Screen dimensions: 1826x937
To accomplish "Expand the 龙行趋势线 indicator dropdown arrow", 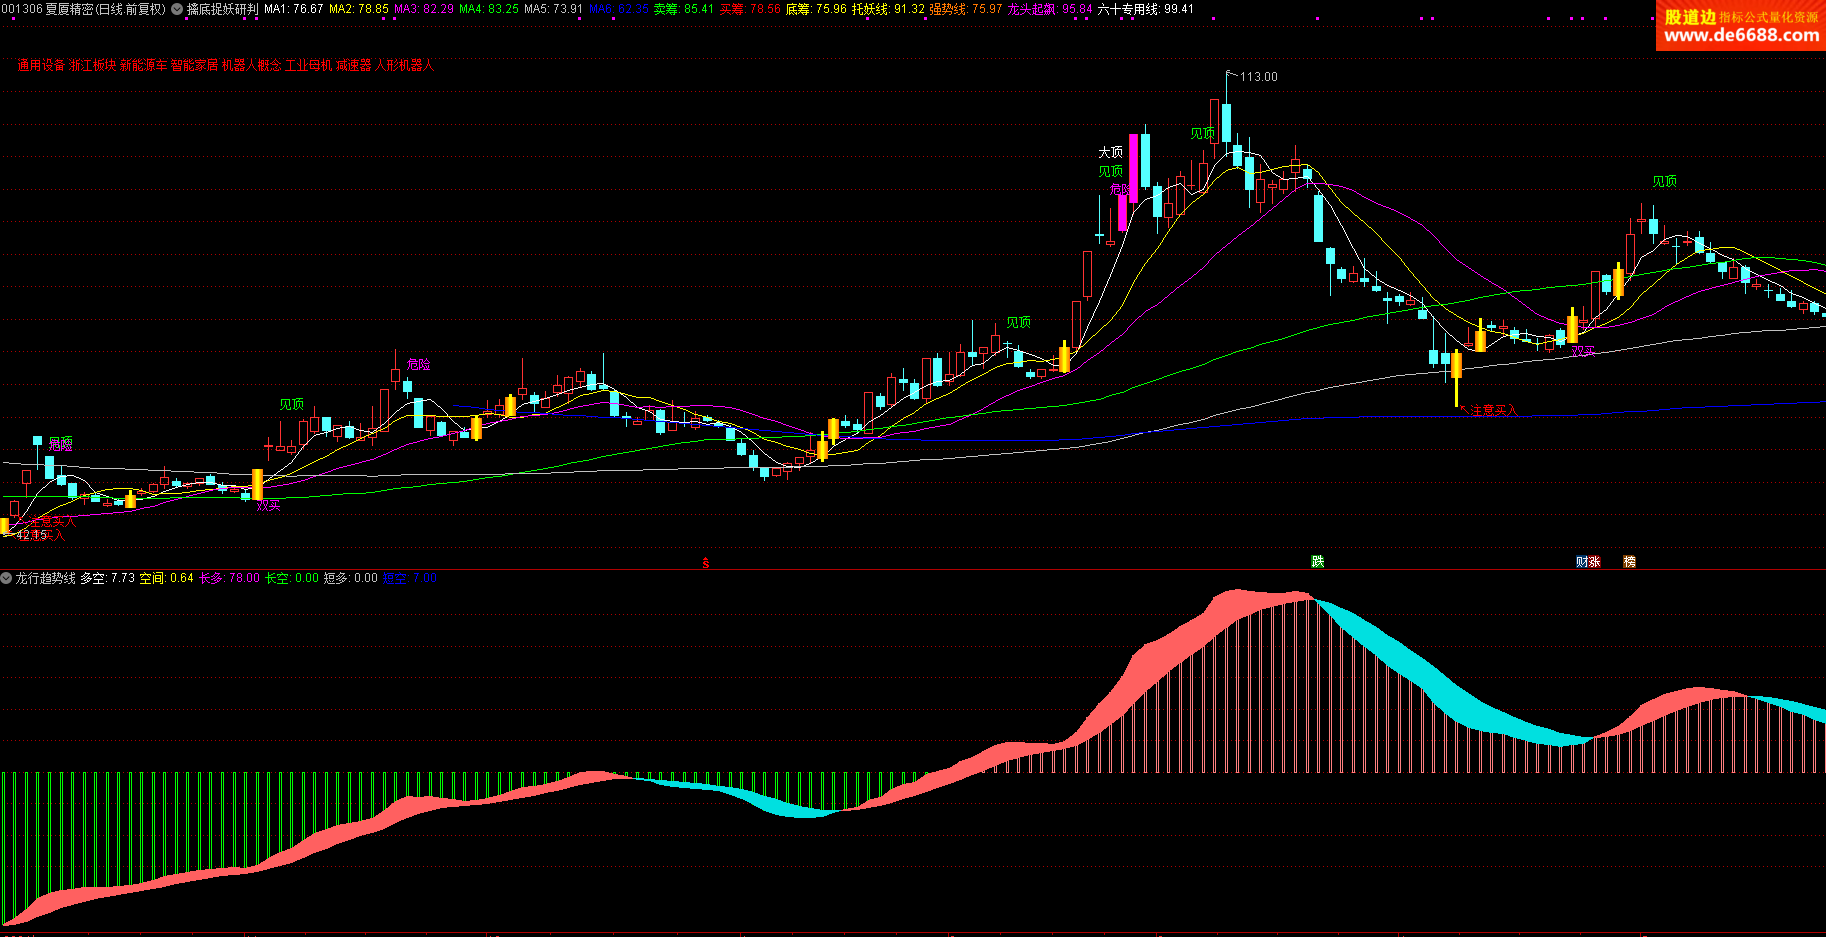I will coord(7,578).
